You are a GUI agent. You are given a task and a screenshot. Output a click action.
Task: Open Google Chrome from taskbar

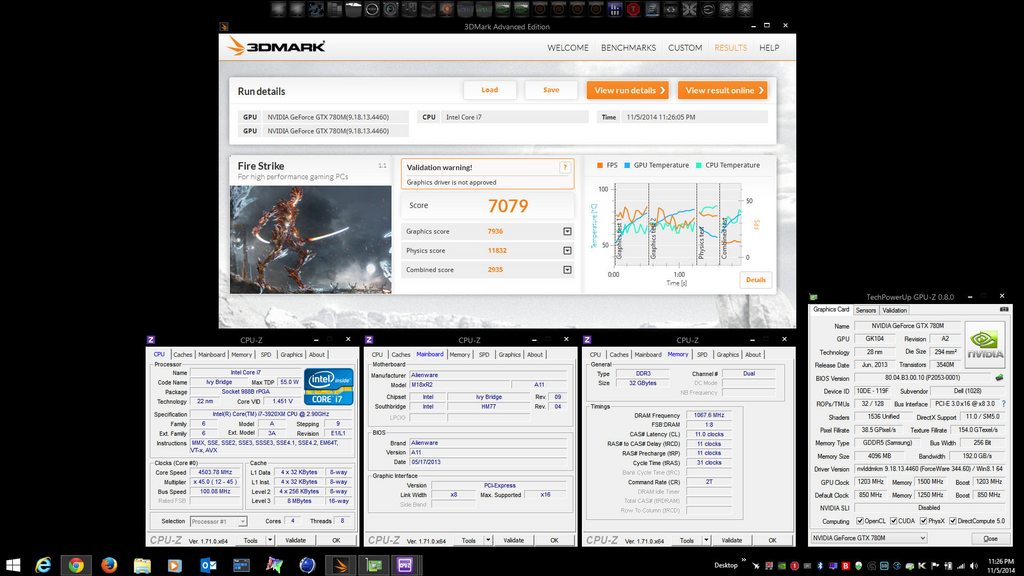76,565
